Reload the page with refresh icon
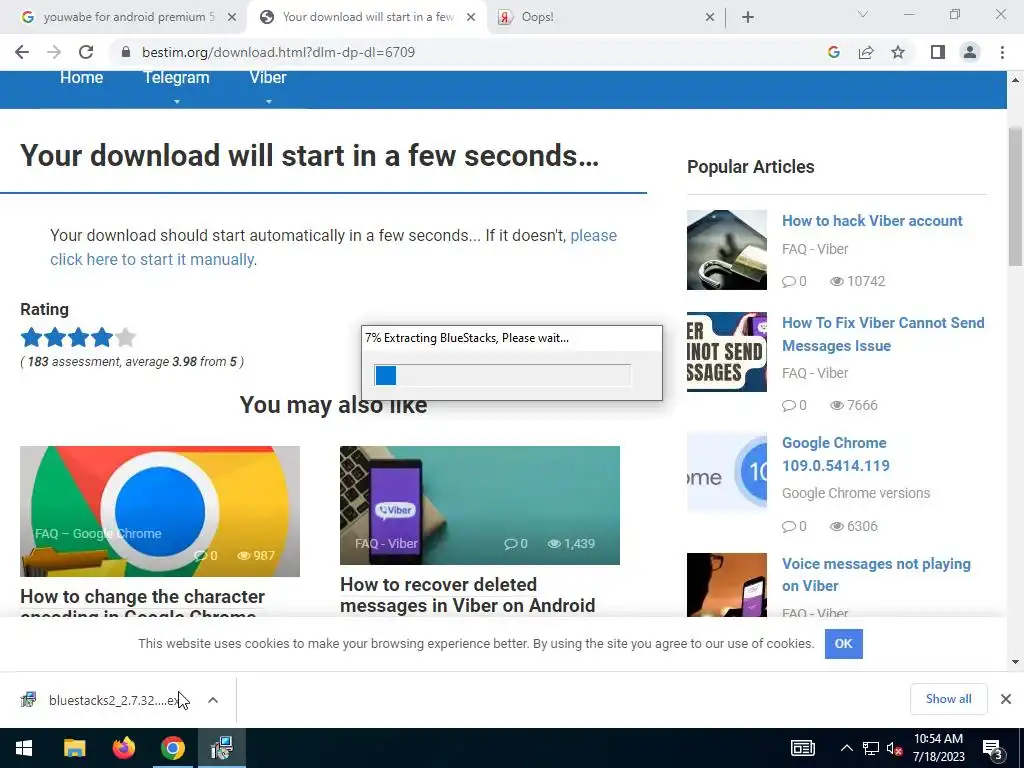Screen dimensions: 1024x768 [x=86, y=52]
